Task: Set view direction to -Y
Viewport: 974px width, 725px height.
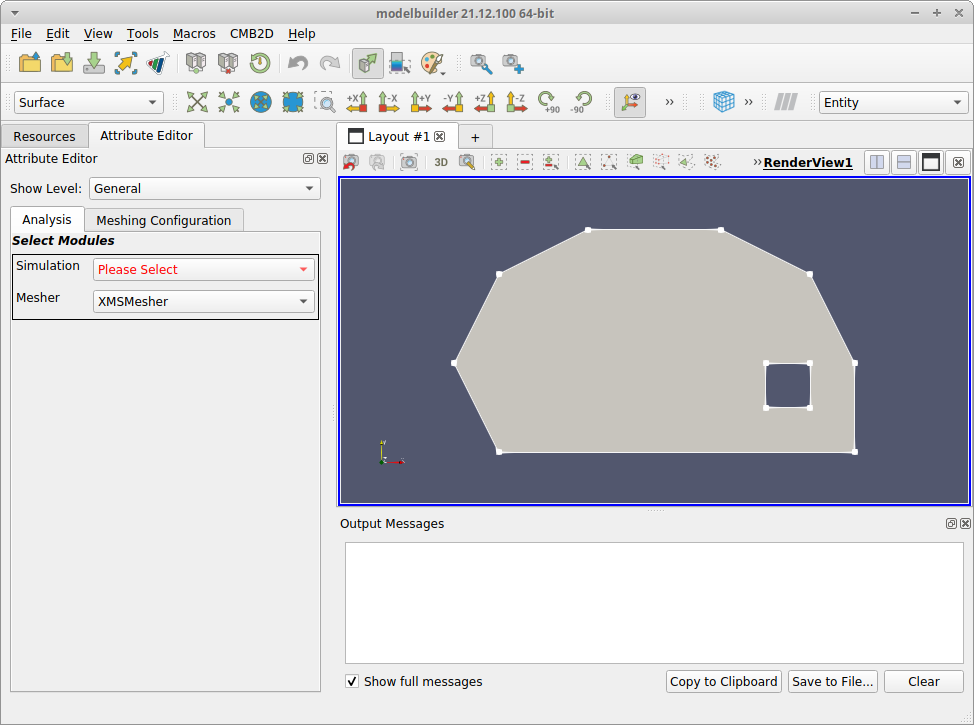Action: point(452,102)
